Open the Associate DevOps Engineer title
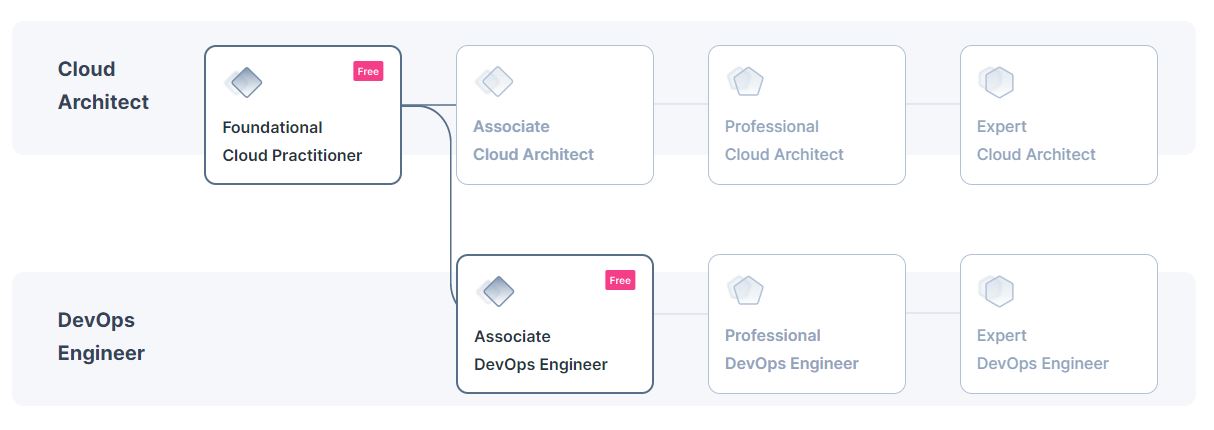 pyautogui.click(x=540, y=350)
